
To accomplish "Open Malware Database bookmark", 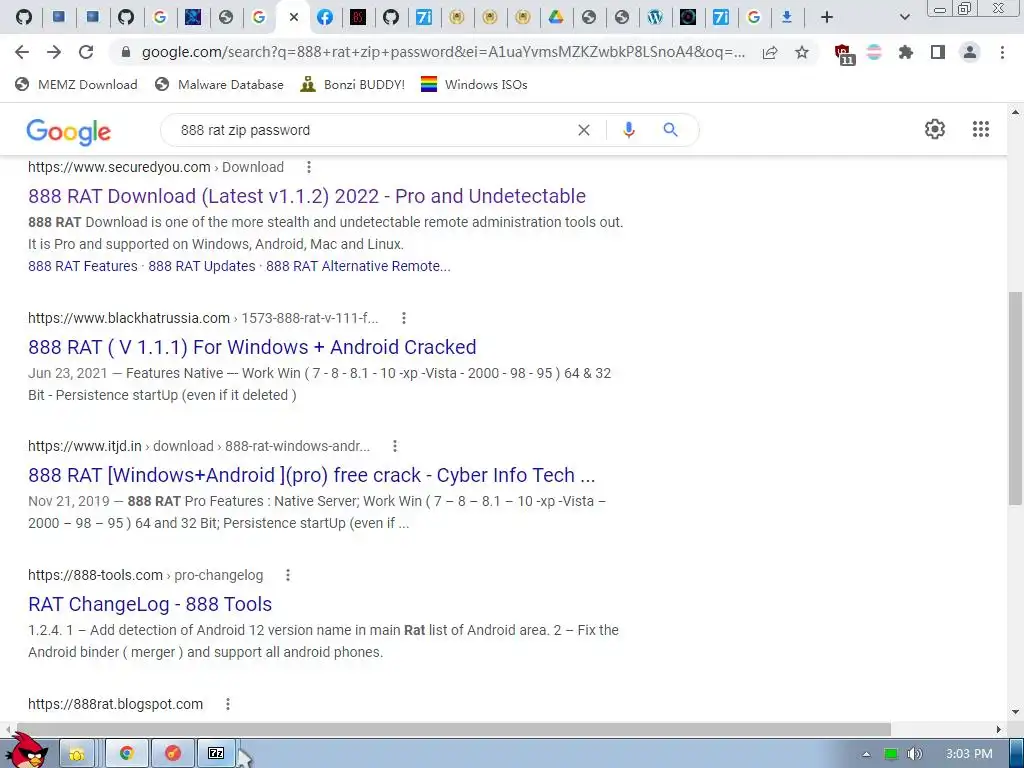I will (219, 84).
